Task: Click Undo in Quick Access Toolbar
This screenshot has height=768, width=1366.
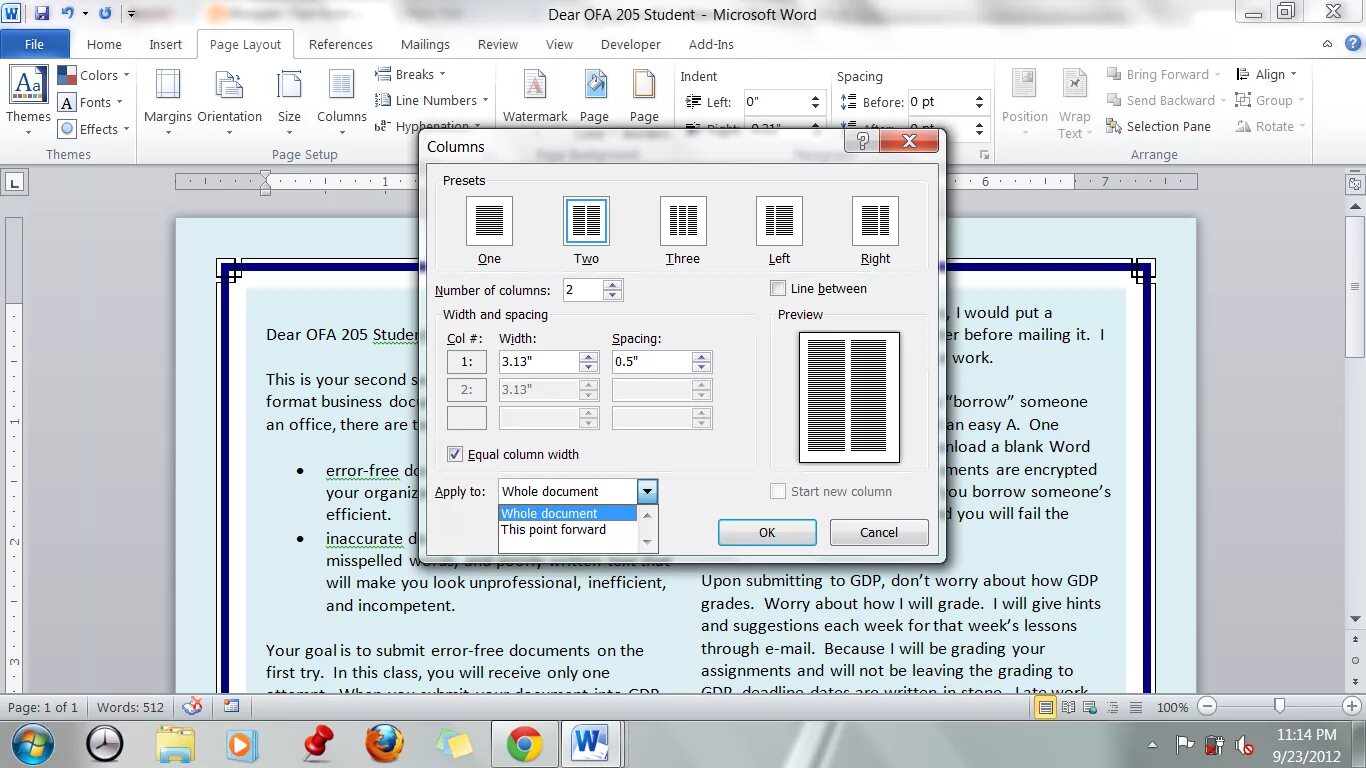Action: point(68,14)
